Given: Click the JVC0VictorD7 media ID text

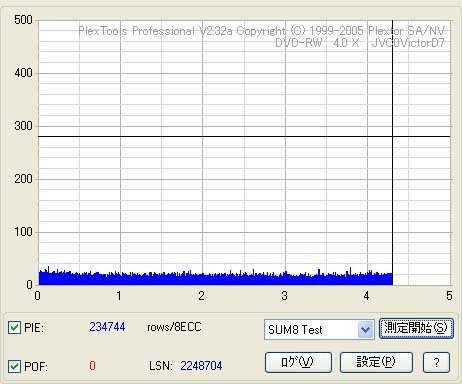Looking at the screenshot, I should click(x=408, y=43).
